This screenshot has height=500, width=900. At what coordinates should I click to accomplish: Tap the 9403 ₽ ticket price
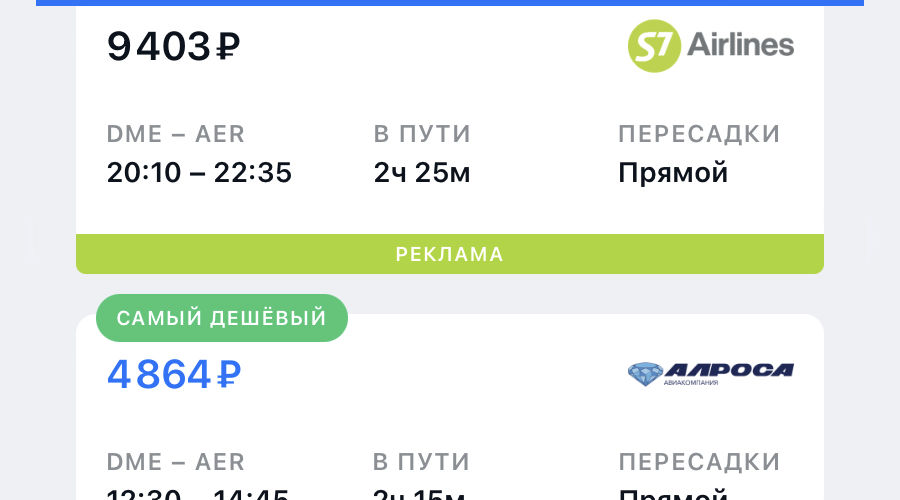point(174,46)
